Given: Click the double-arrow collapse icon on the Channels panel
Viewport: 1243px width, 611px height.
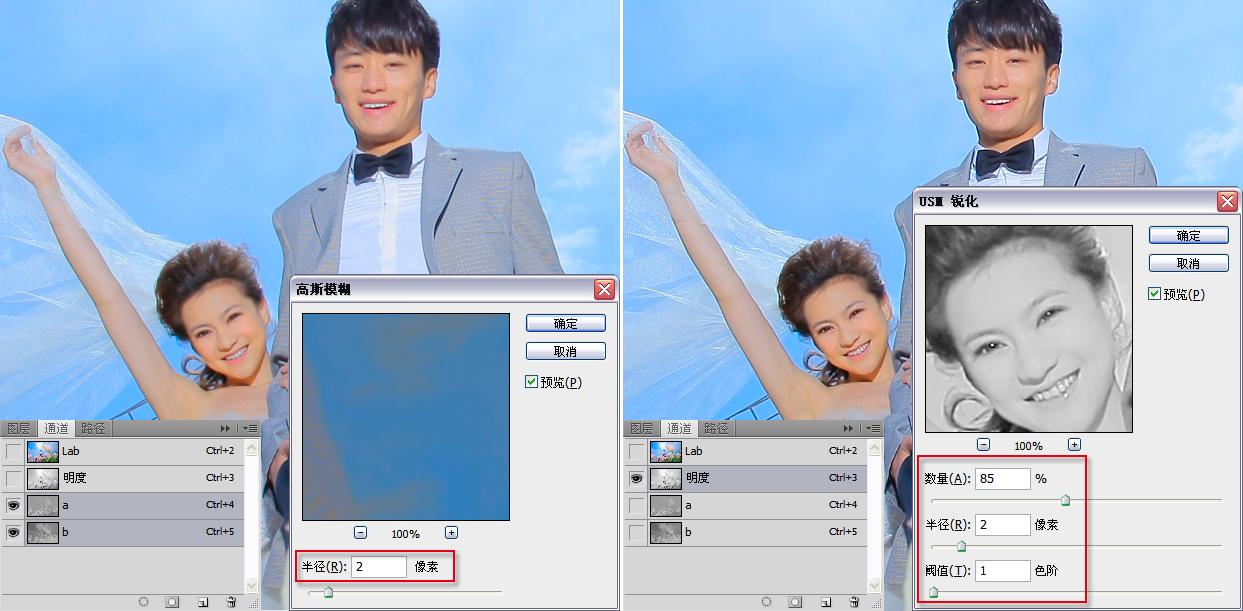Looking at the screenshot, I should pyautogui.click(x=224, y=429).
